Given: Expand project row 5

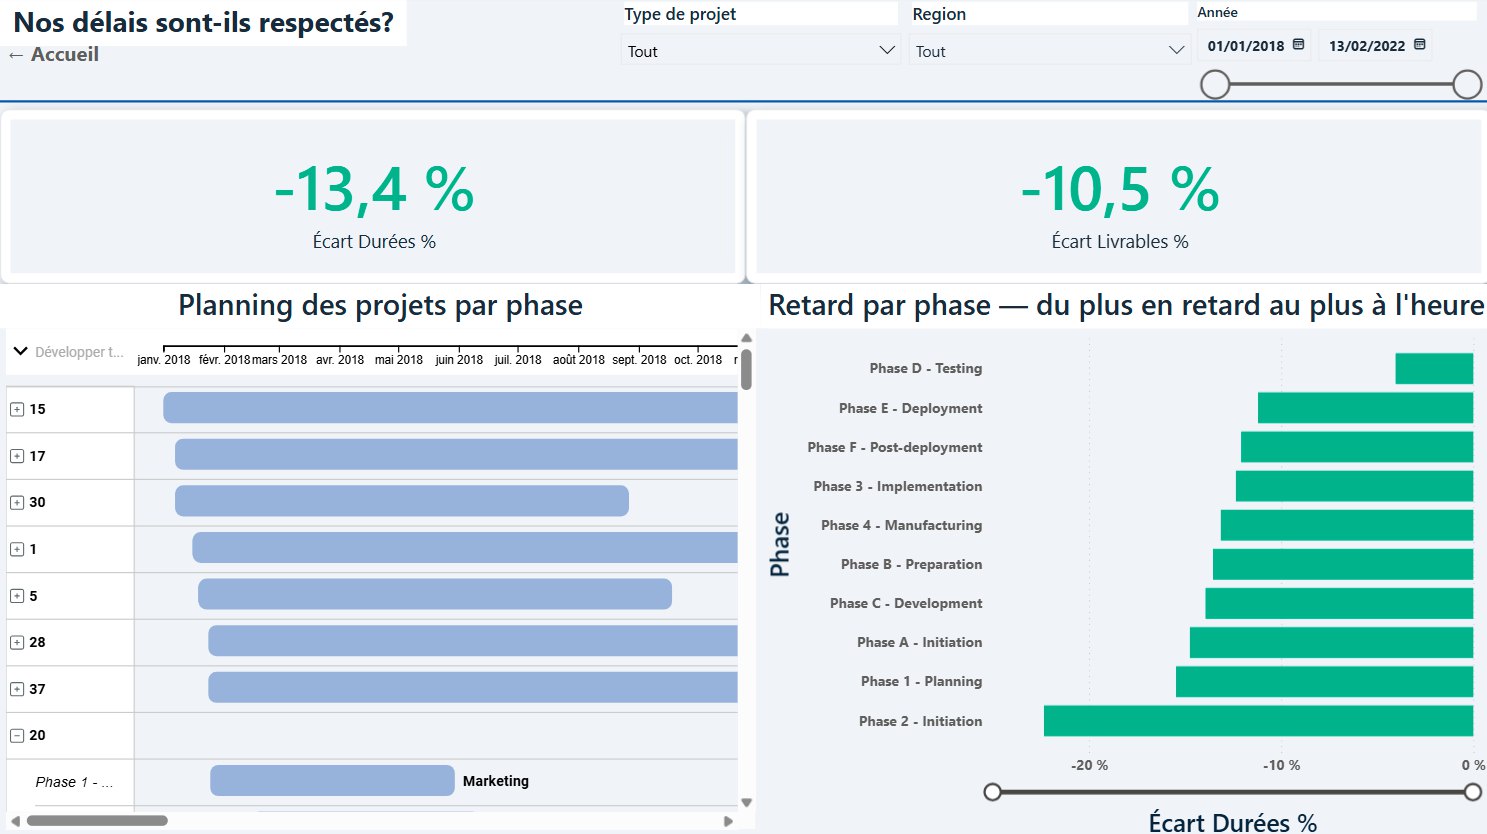Looking at the screenshot, I should point(17,596).
